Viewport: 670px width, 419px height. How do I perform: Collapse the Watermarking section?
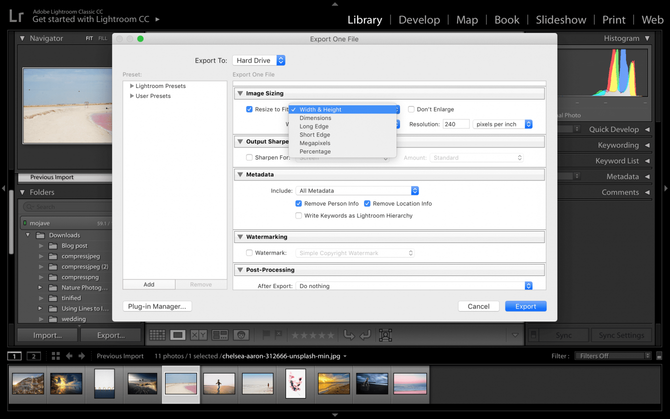coord(240,237)
